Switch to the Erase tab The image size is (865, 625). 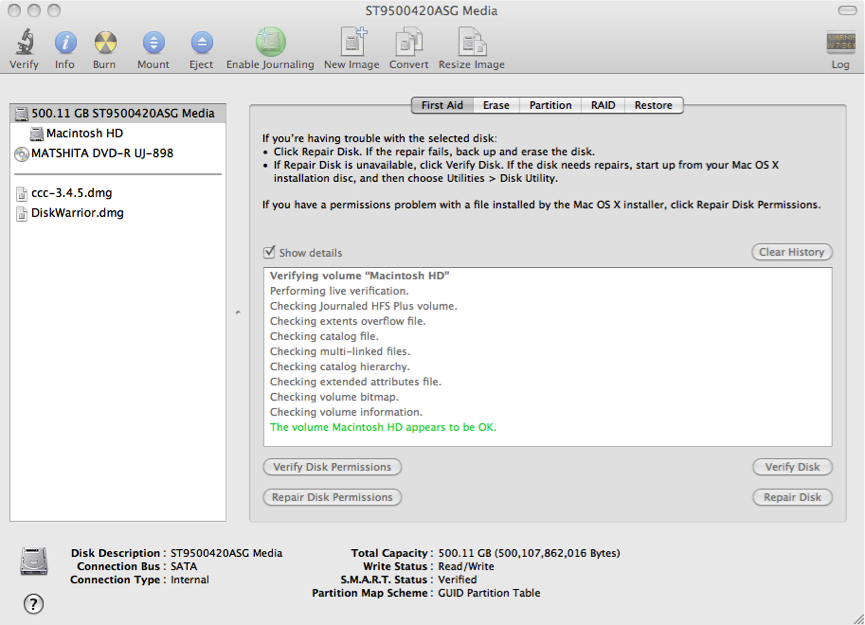tap(496, 105)
